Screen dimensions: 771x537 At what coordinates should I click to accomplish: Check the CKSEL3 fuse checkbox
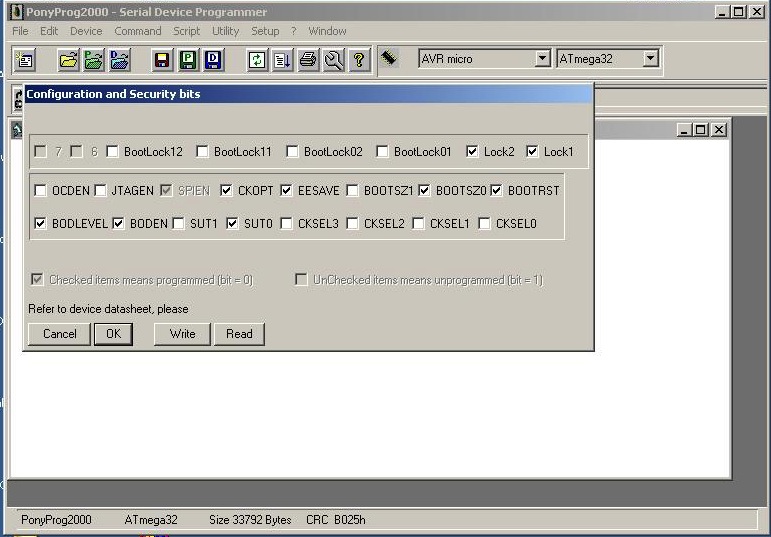tap(286, 224)
